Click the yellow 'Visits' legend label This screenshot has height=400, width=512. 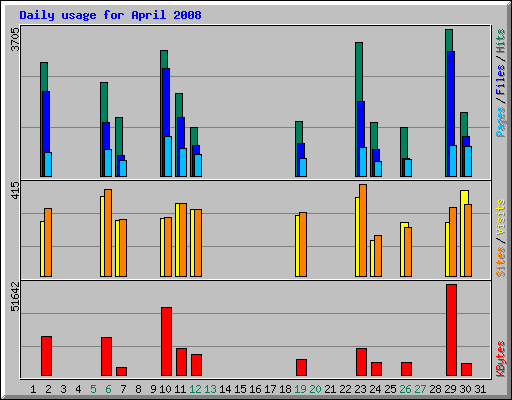coord(501,217)
